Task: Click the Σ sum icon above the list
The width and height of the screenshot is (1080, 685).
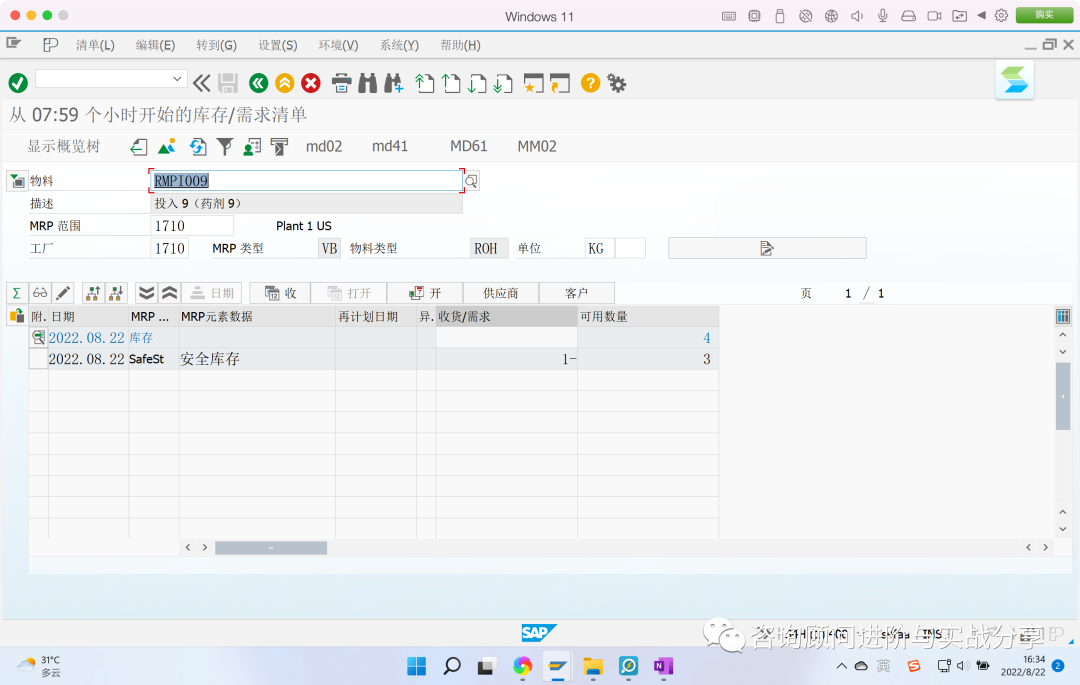Action: click(17, 292)
